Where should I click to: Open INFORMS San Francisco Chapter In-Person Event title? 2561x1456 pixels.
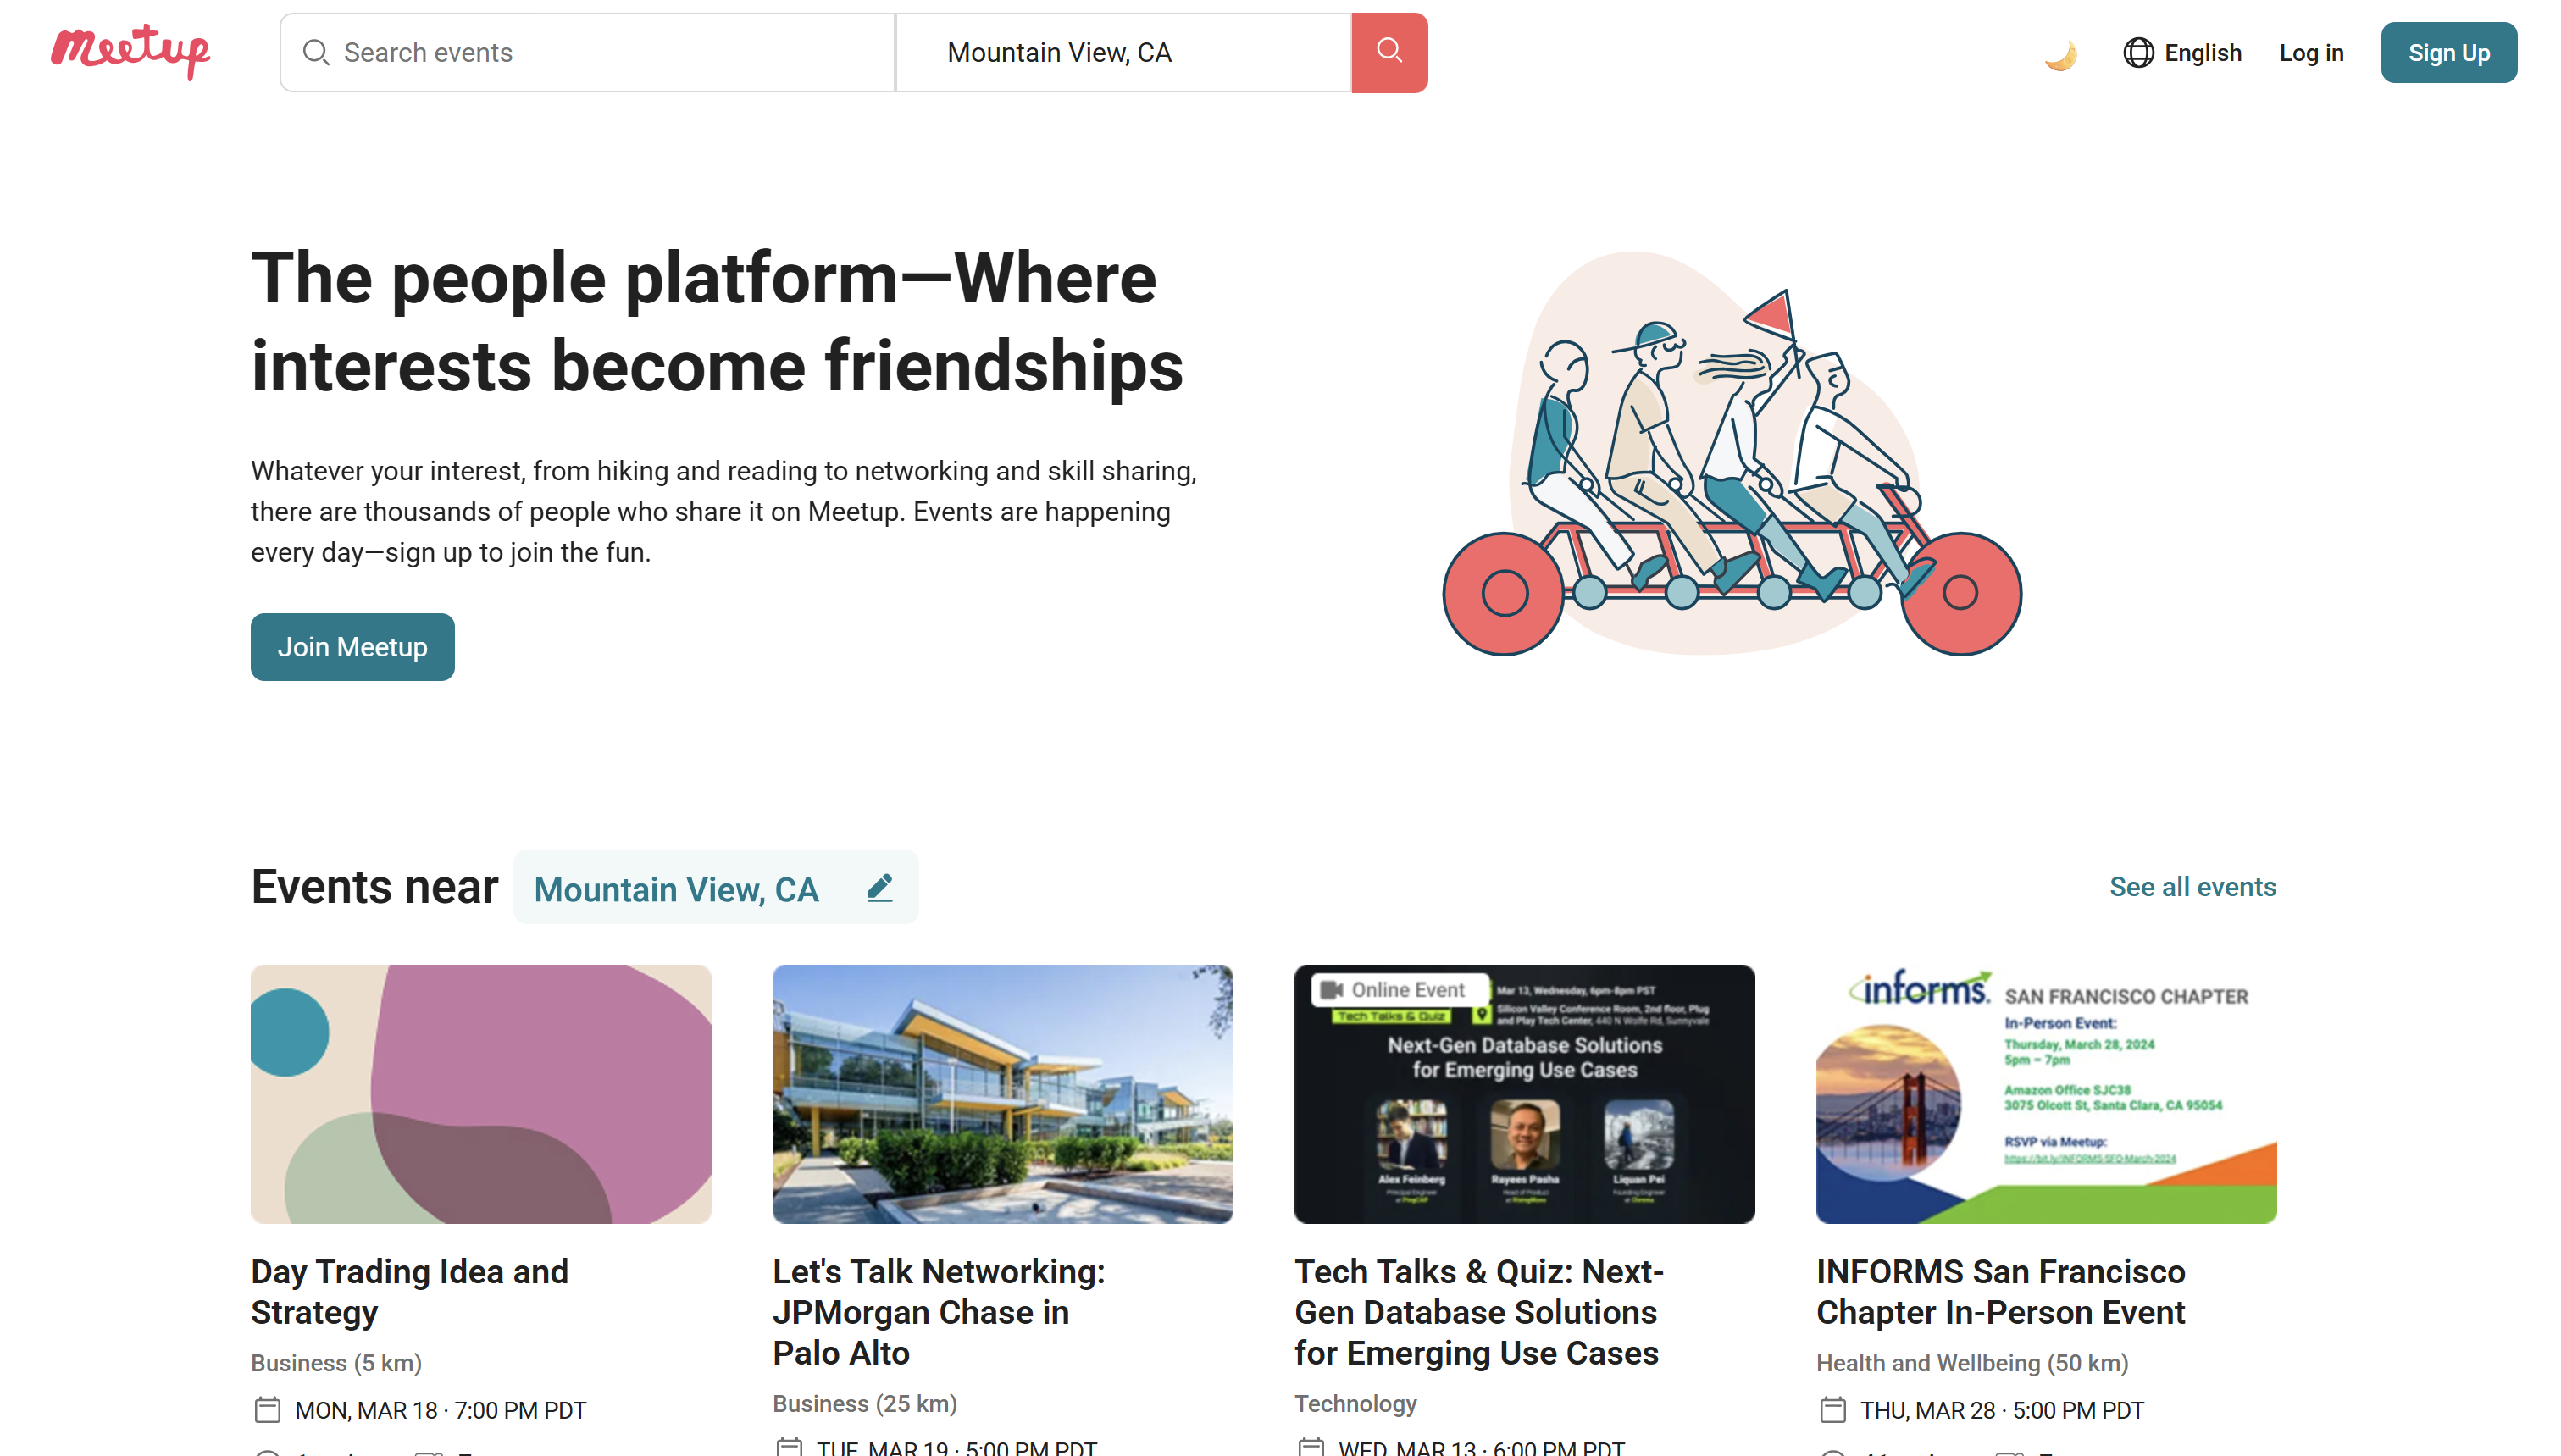coord(2001,1292)
